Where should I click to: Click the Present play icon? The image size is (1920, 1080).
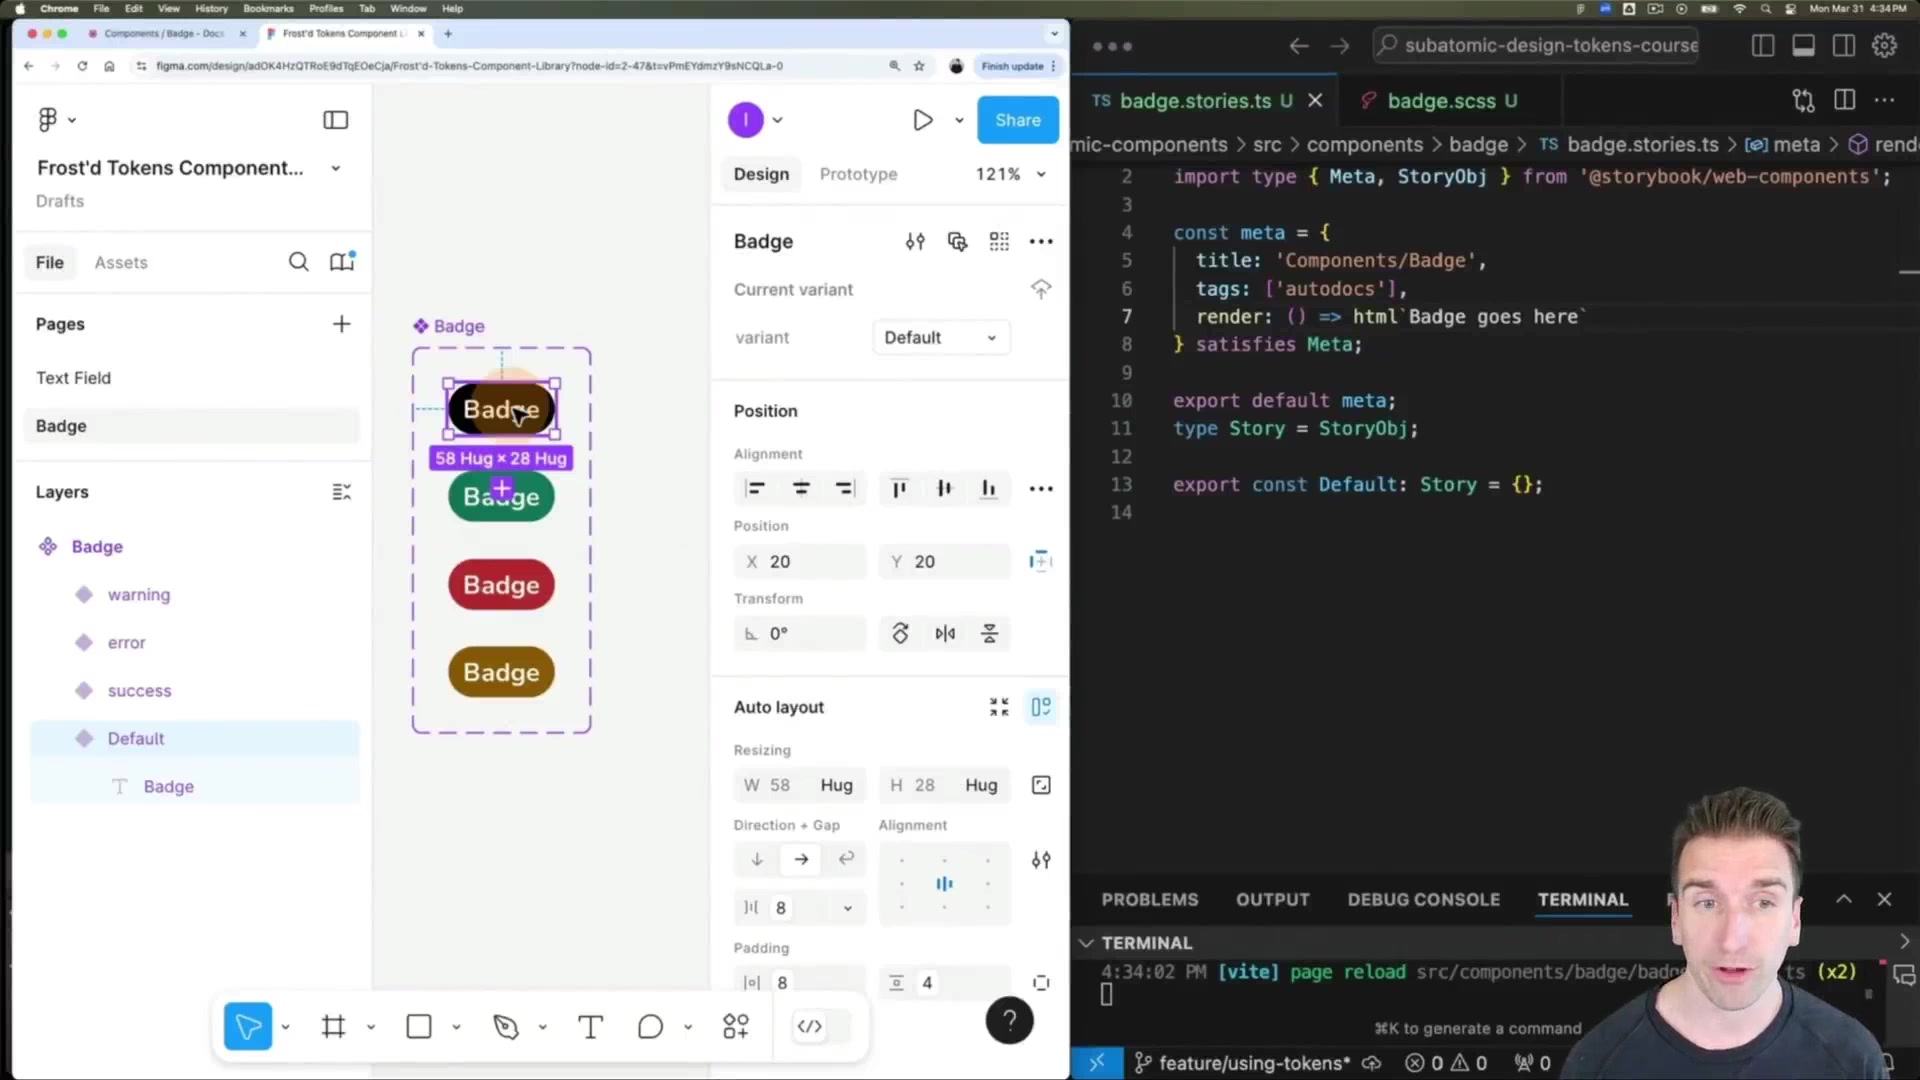923,120
